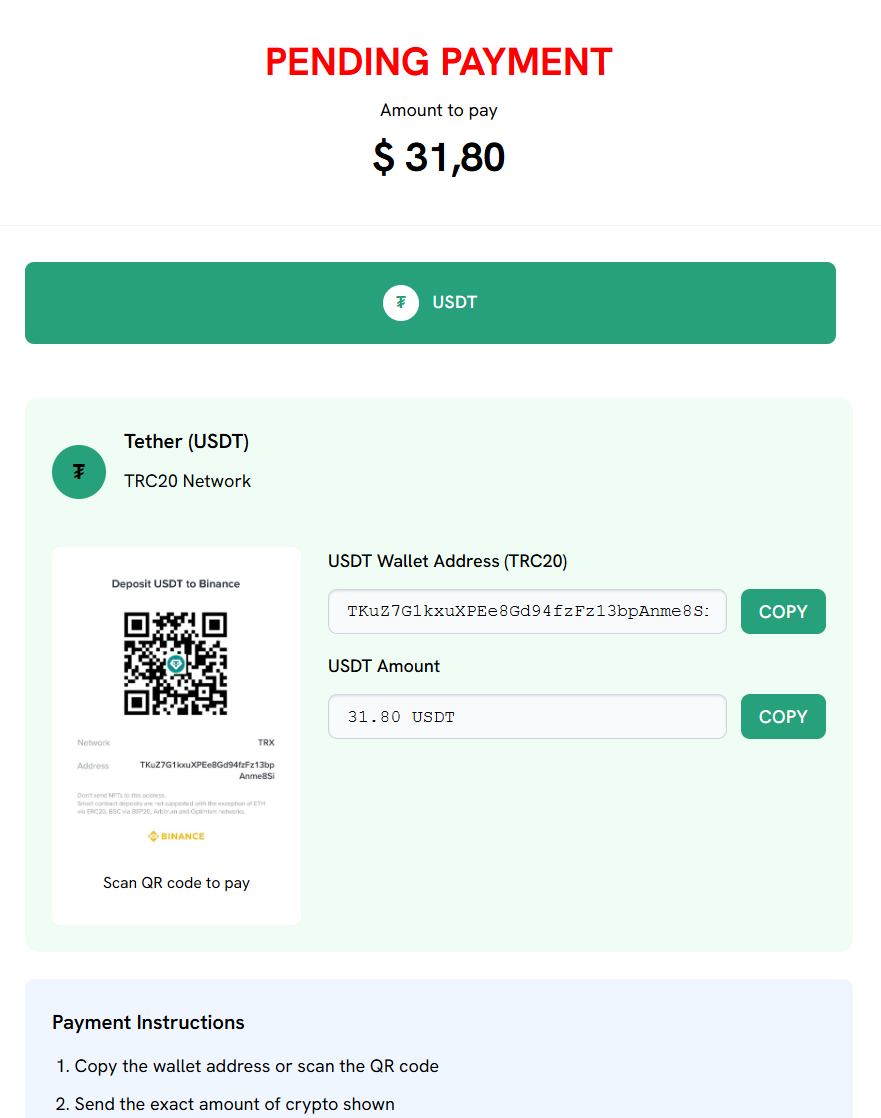Click the Payment Instructions heading

coord(148,1022)
